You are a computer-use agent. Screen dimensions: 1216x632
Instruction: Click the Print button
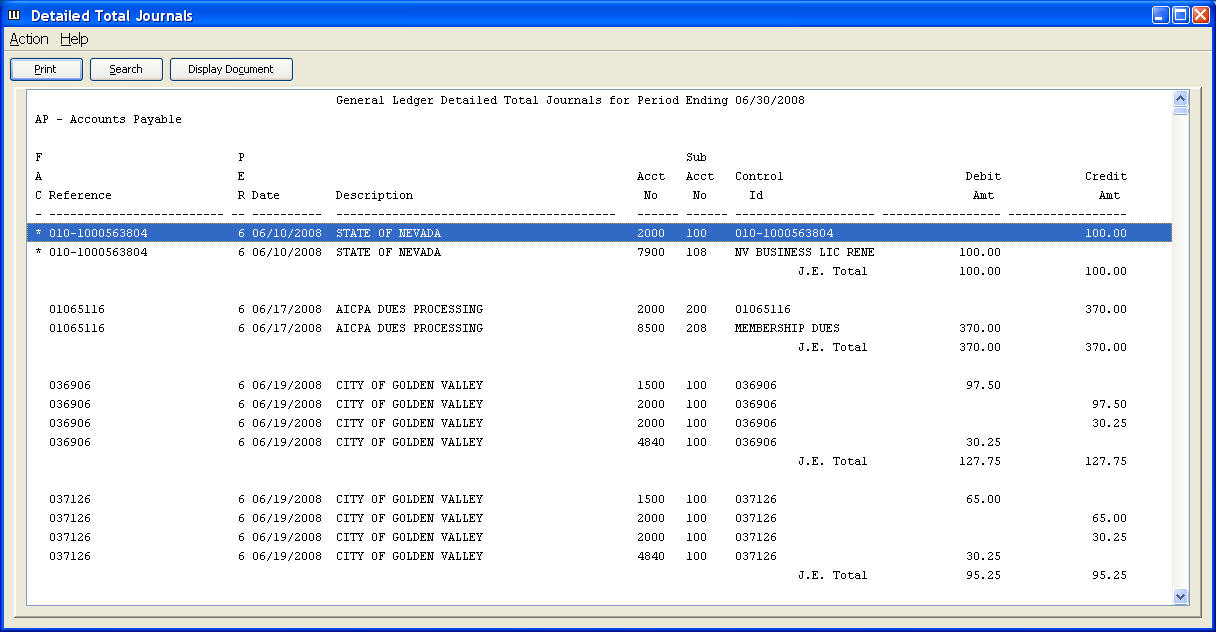point(46,69)
